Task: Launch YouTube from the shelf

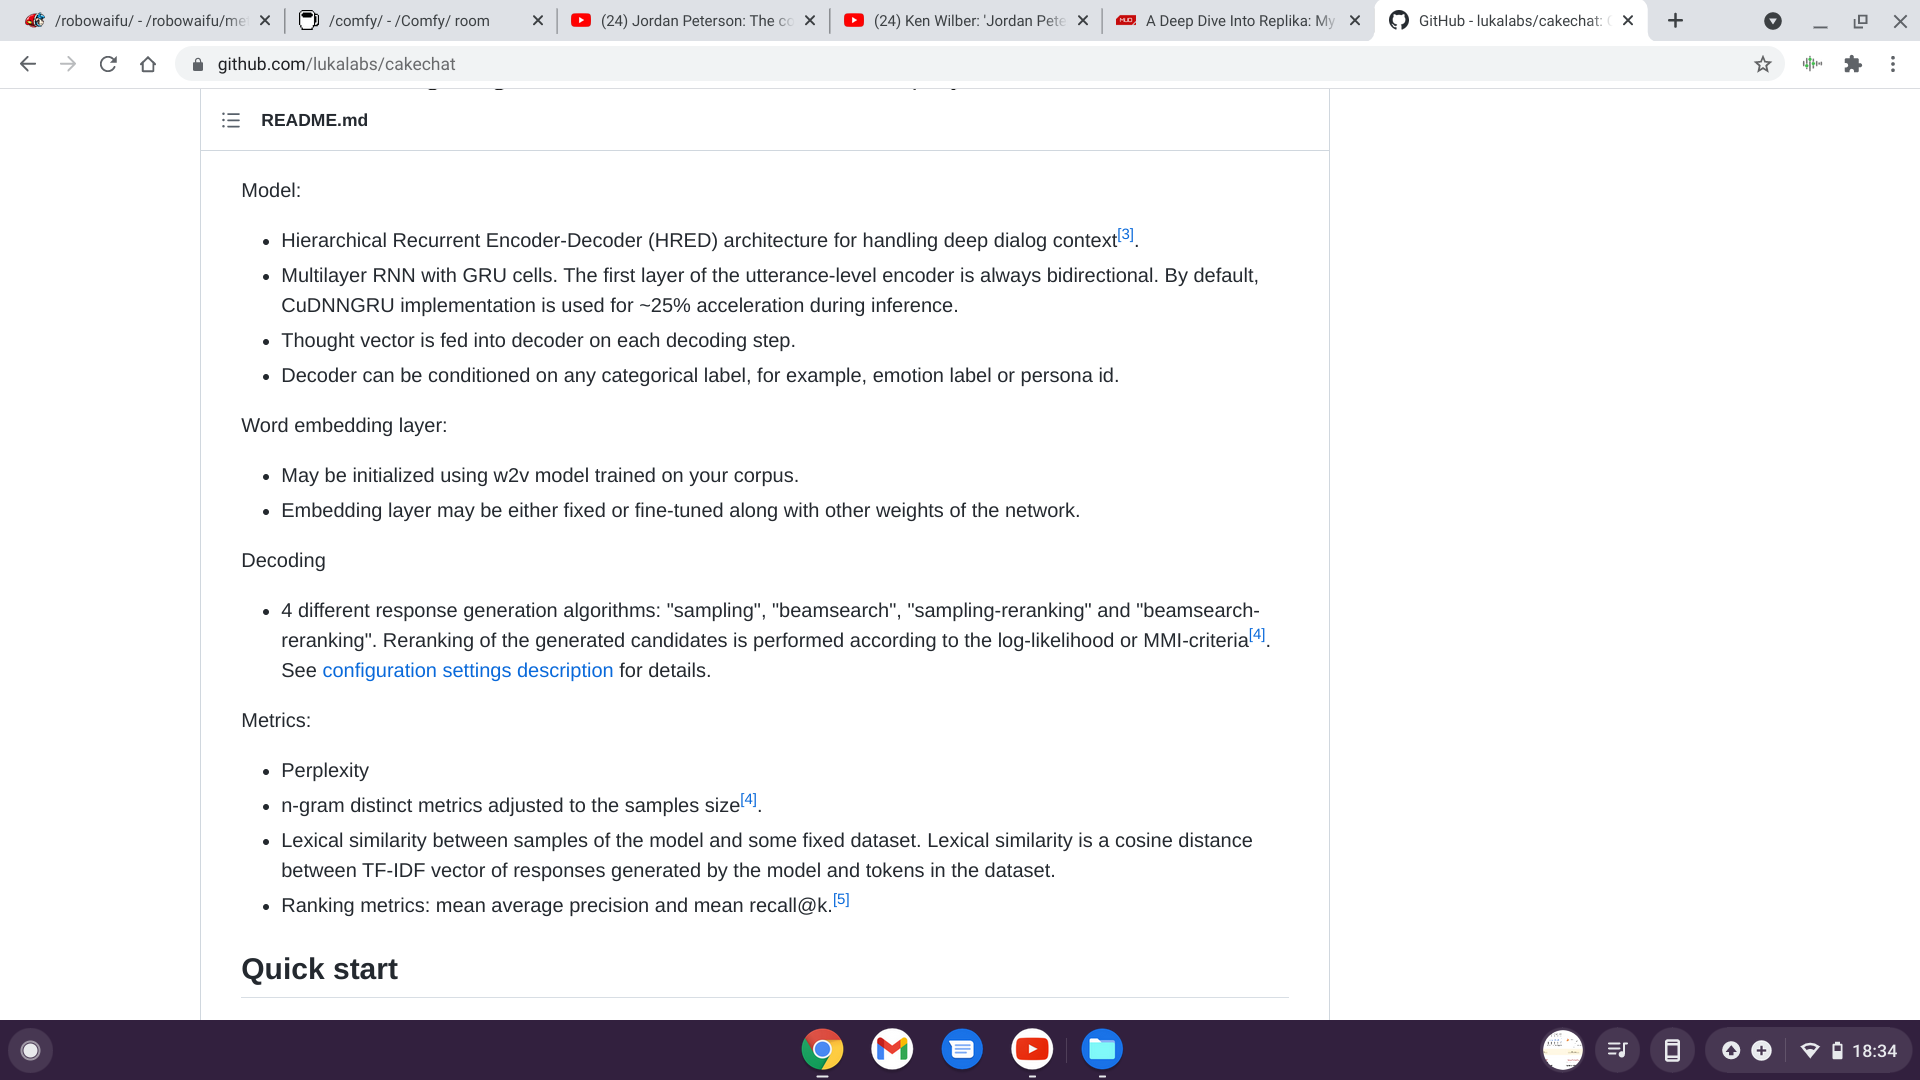Action: pyautogui.click(x=1032, y=1049)
